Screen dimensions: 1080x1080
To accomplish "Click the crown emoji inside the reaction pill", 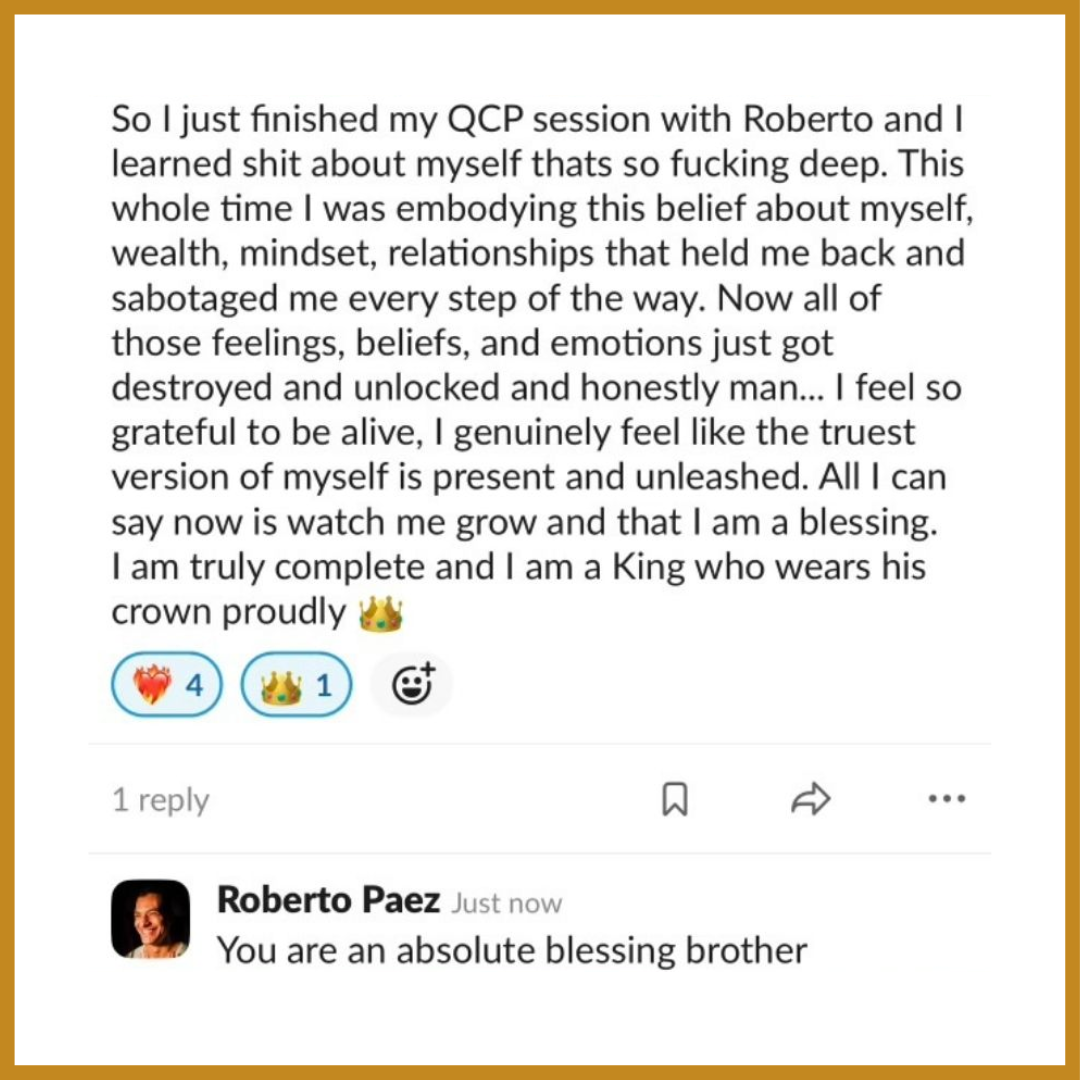I will (281, 687).
